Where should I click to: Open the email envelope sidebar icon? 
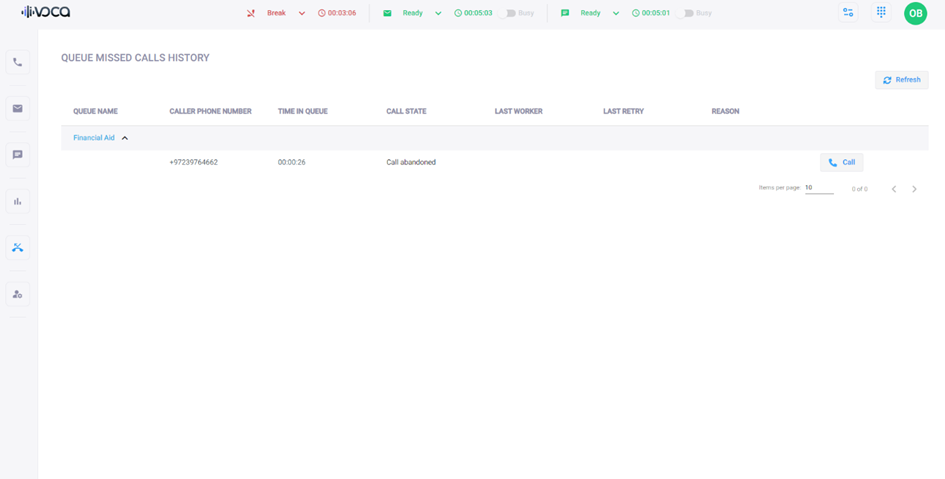pos(17,108)
